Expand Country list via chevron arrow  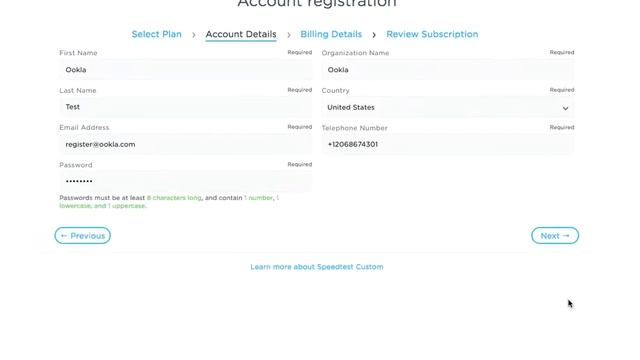(x=565, y=108)
